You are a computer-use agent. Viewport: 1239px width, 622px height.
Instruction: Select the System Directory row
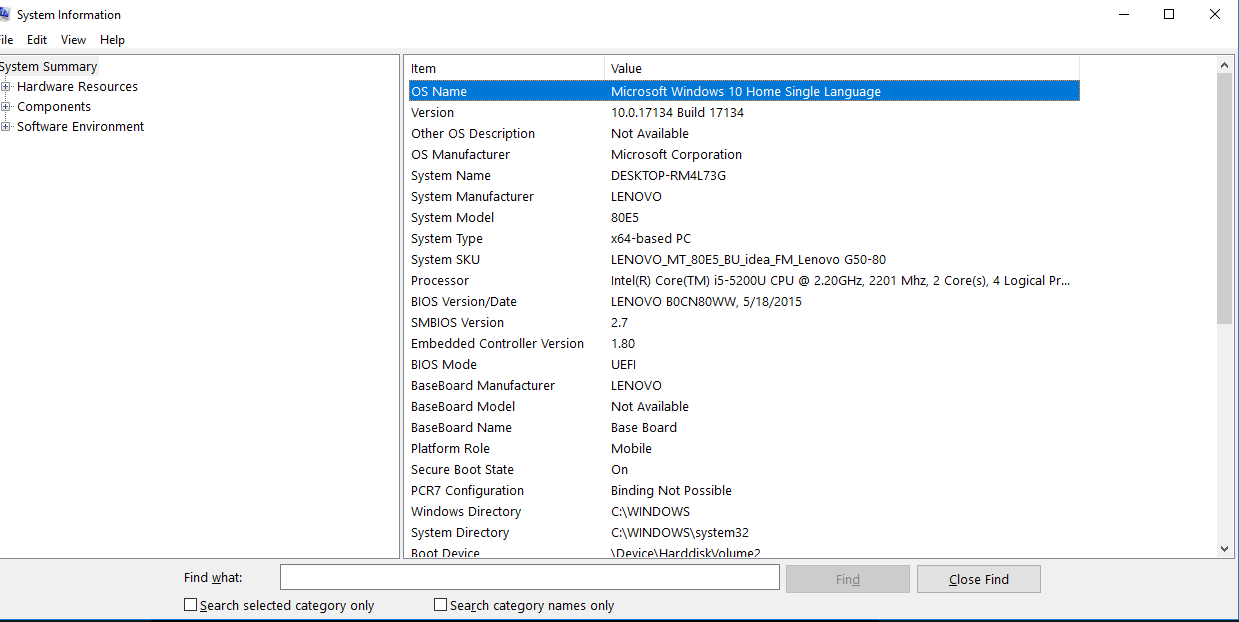[x=744, y=533]
